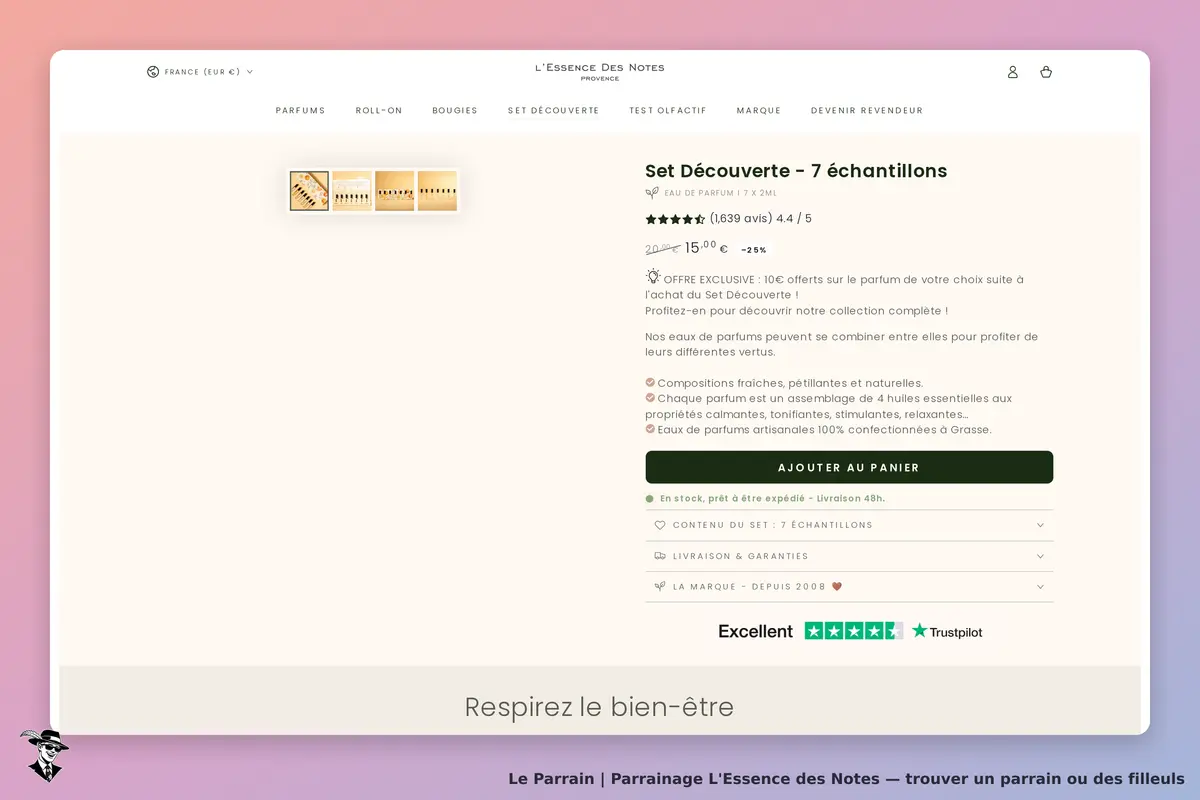Click the 15,00 € sale price
The width and height of the screenshot is (1200, 800).
(706, 248)
